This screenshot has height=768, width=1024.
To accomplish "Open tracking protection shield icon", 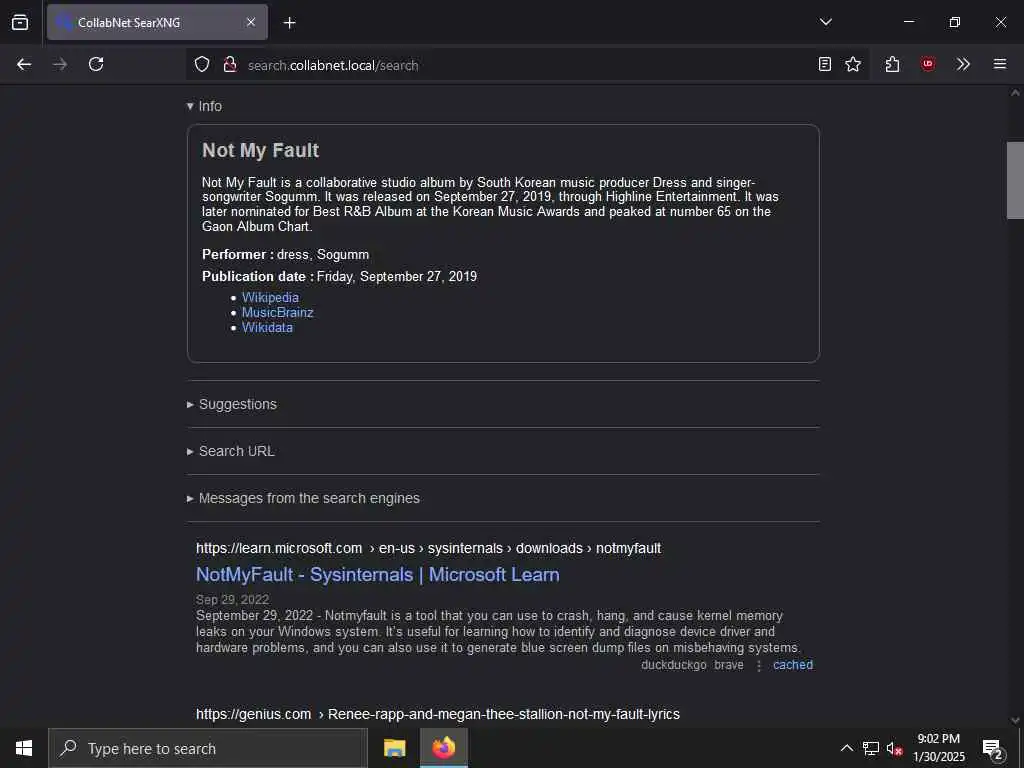I will (x=202, y=64).
